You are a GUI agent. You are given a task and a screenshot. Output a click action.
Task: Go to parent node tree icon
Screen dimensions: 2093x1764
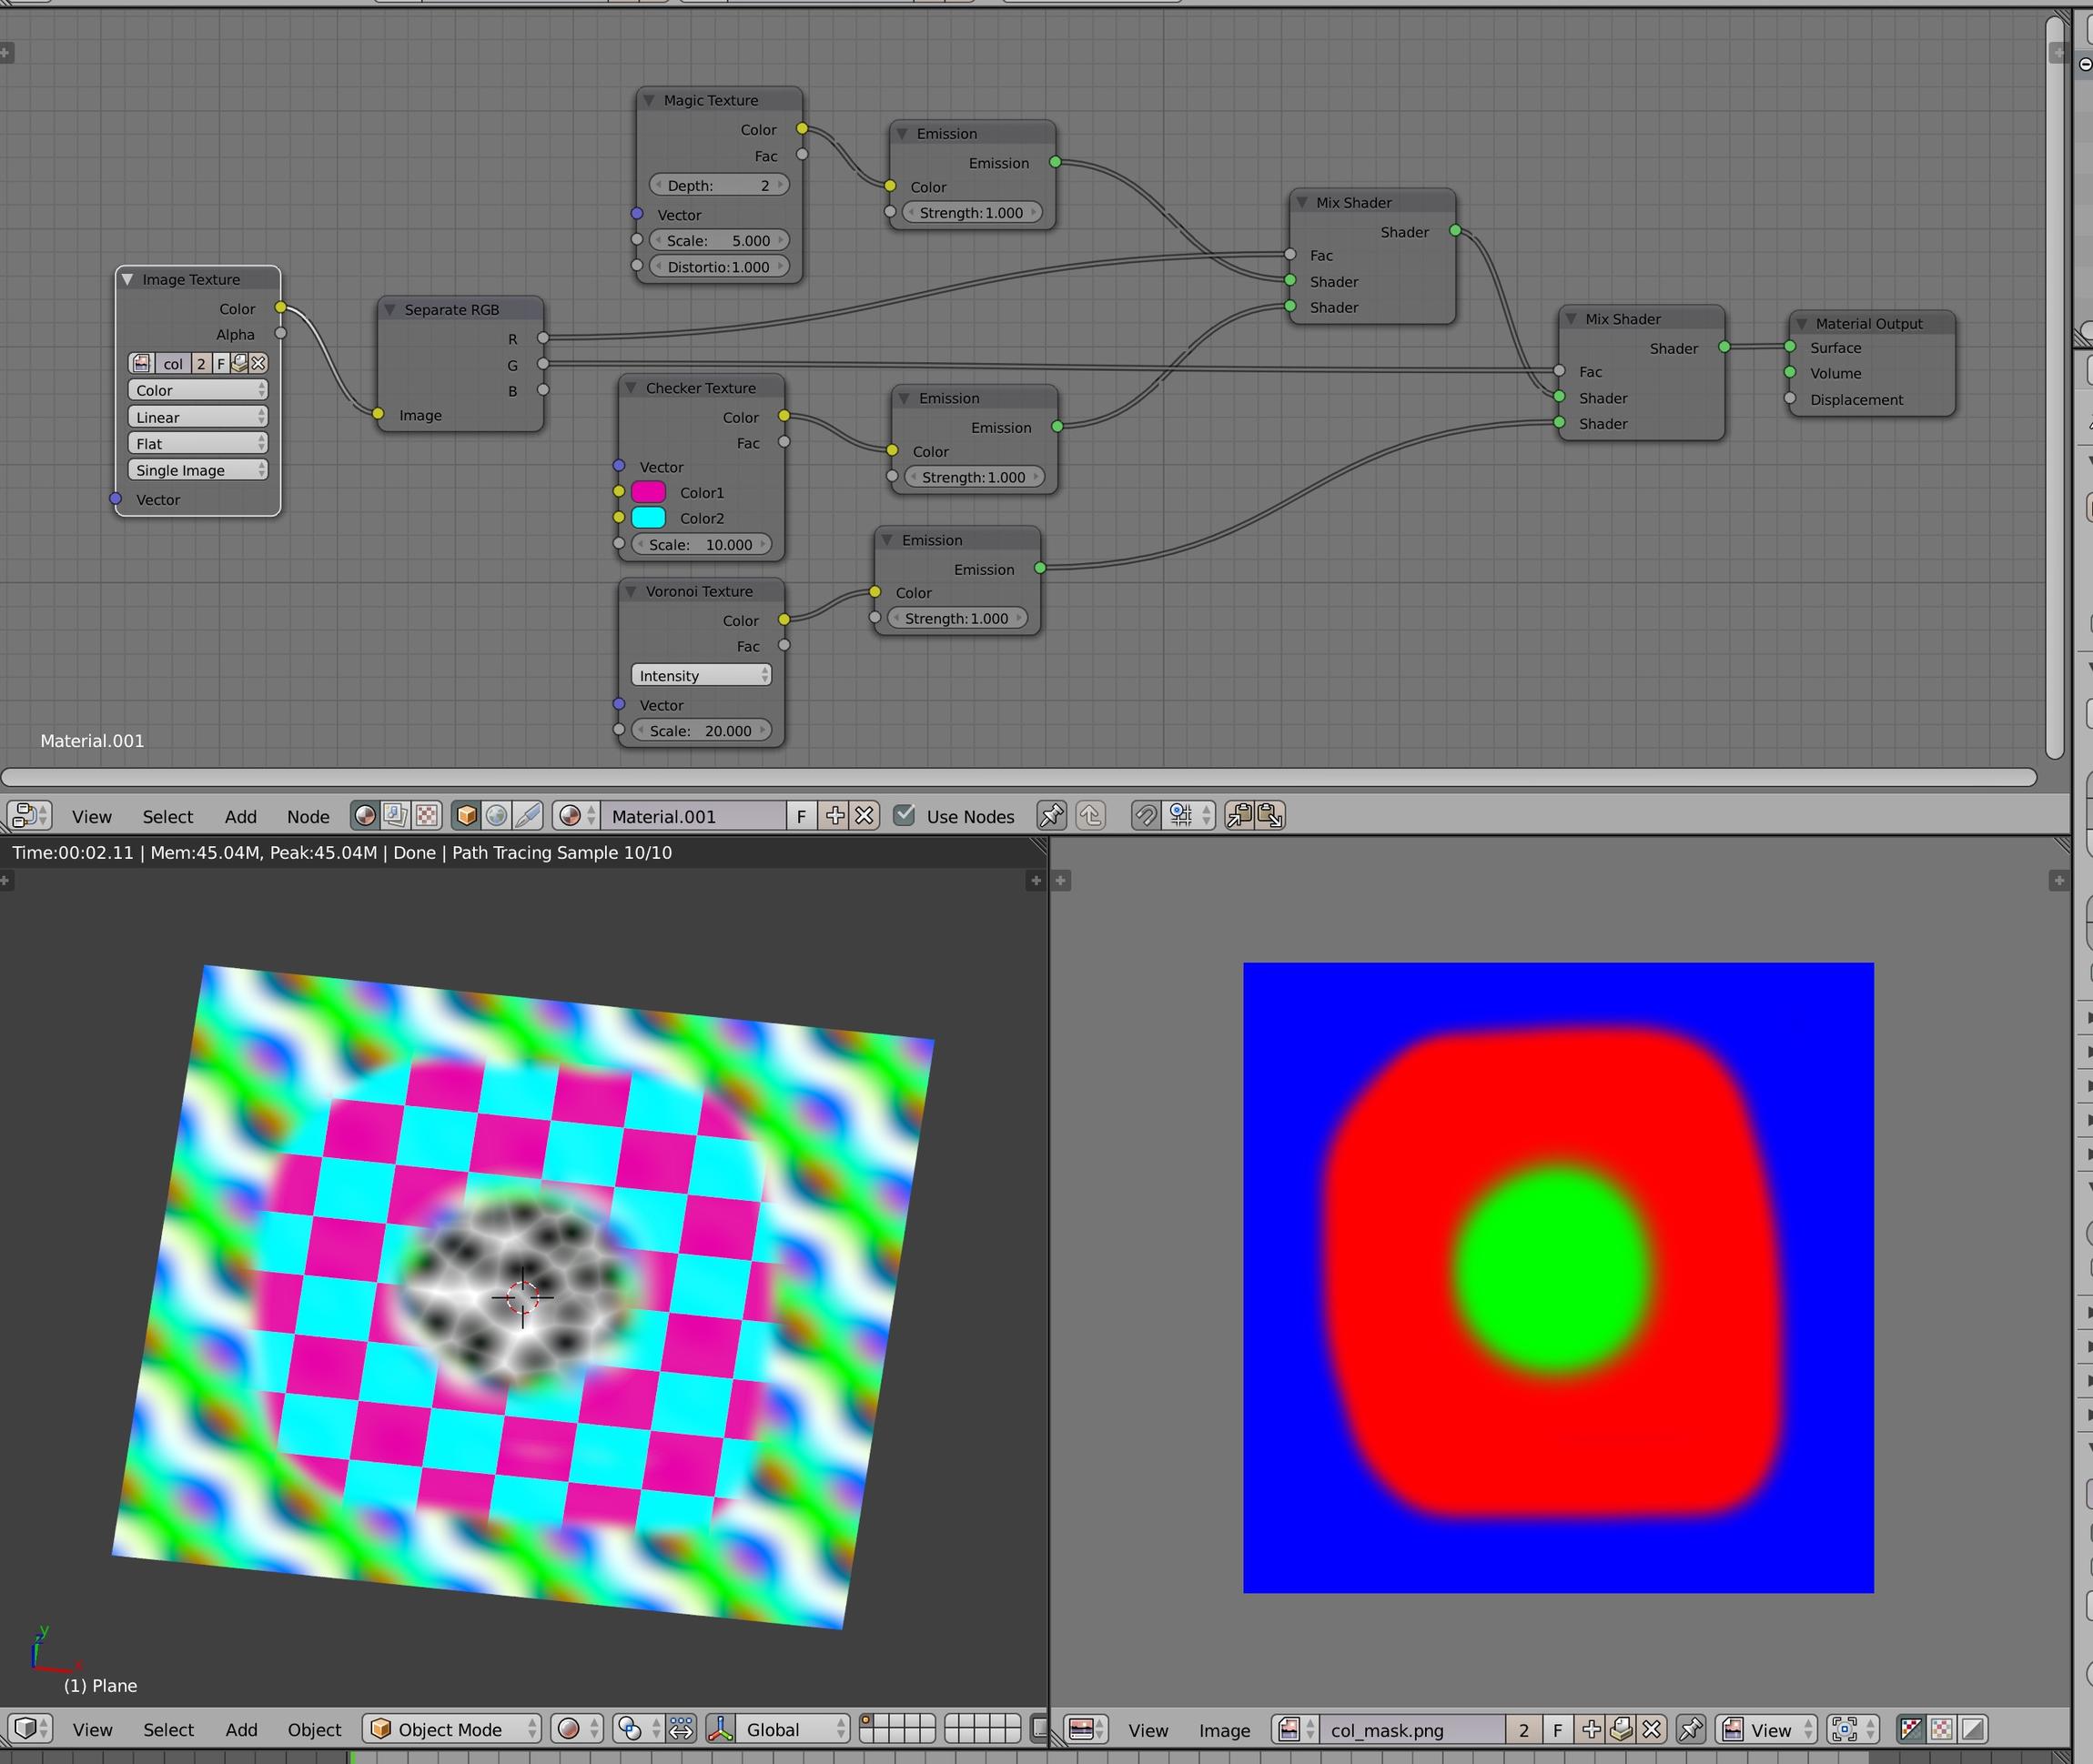(1091, 816)
